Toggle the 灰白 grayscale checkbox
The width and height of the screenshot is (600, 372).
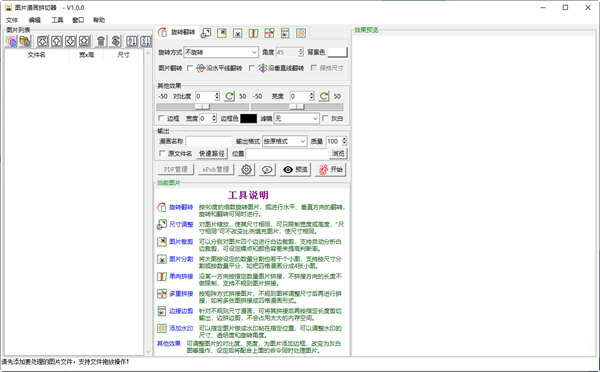(x=325, y=118)
